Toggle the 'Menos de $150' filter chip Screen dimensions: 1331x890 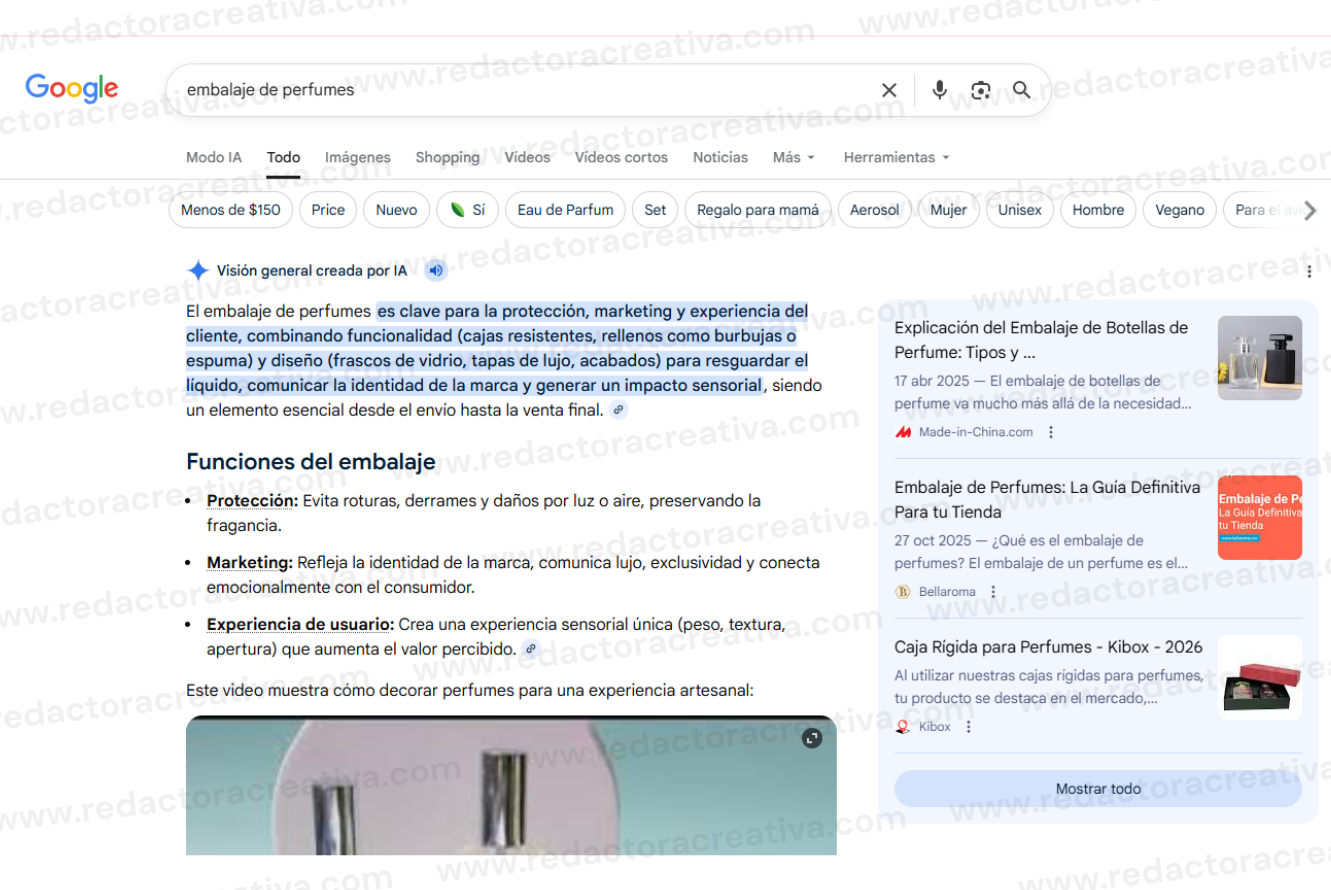(231, 210)
